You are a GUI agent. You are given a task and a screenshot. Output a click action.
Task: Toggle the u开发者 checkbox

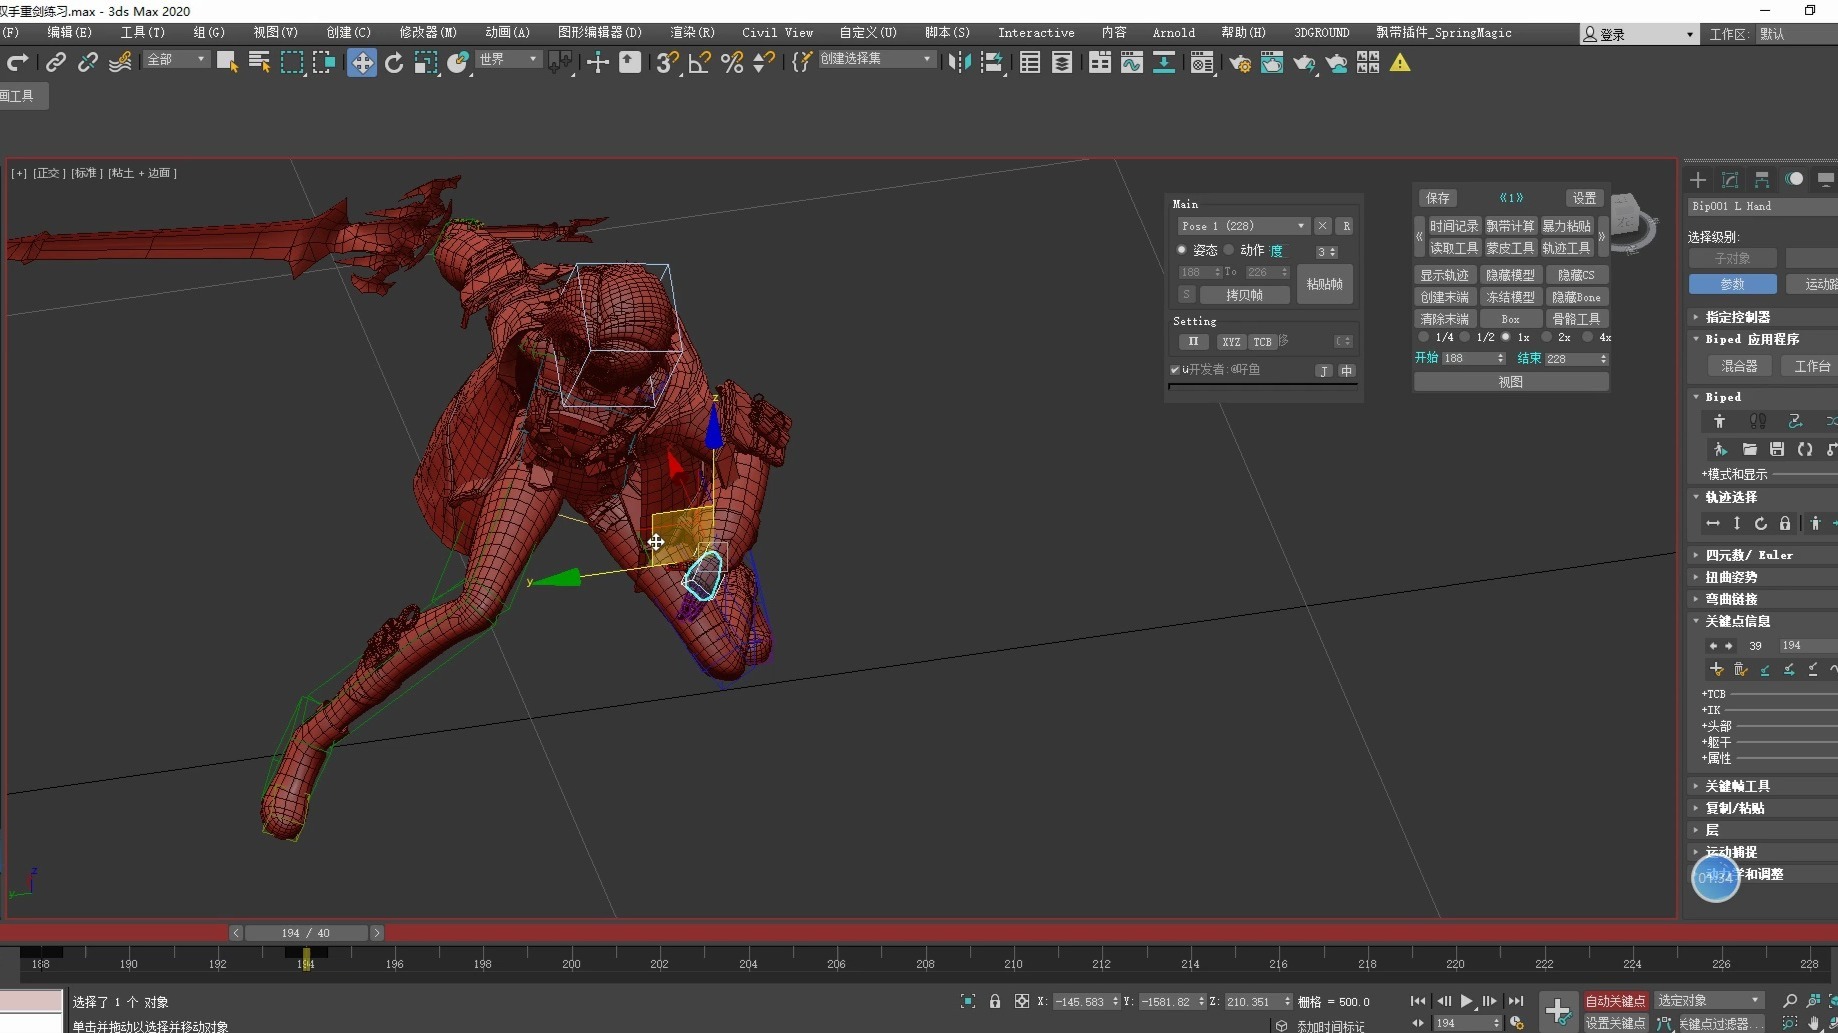[x=1175, y=370]
